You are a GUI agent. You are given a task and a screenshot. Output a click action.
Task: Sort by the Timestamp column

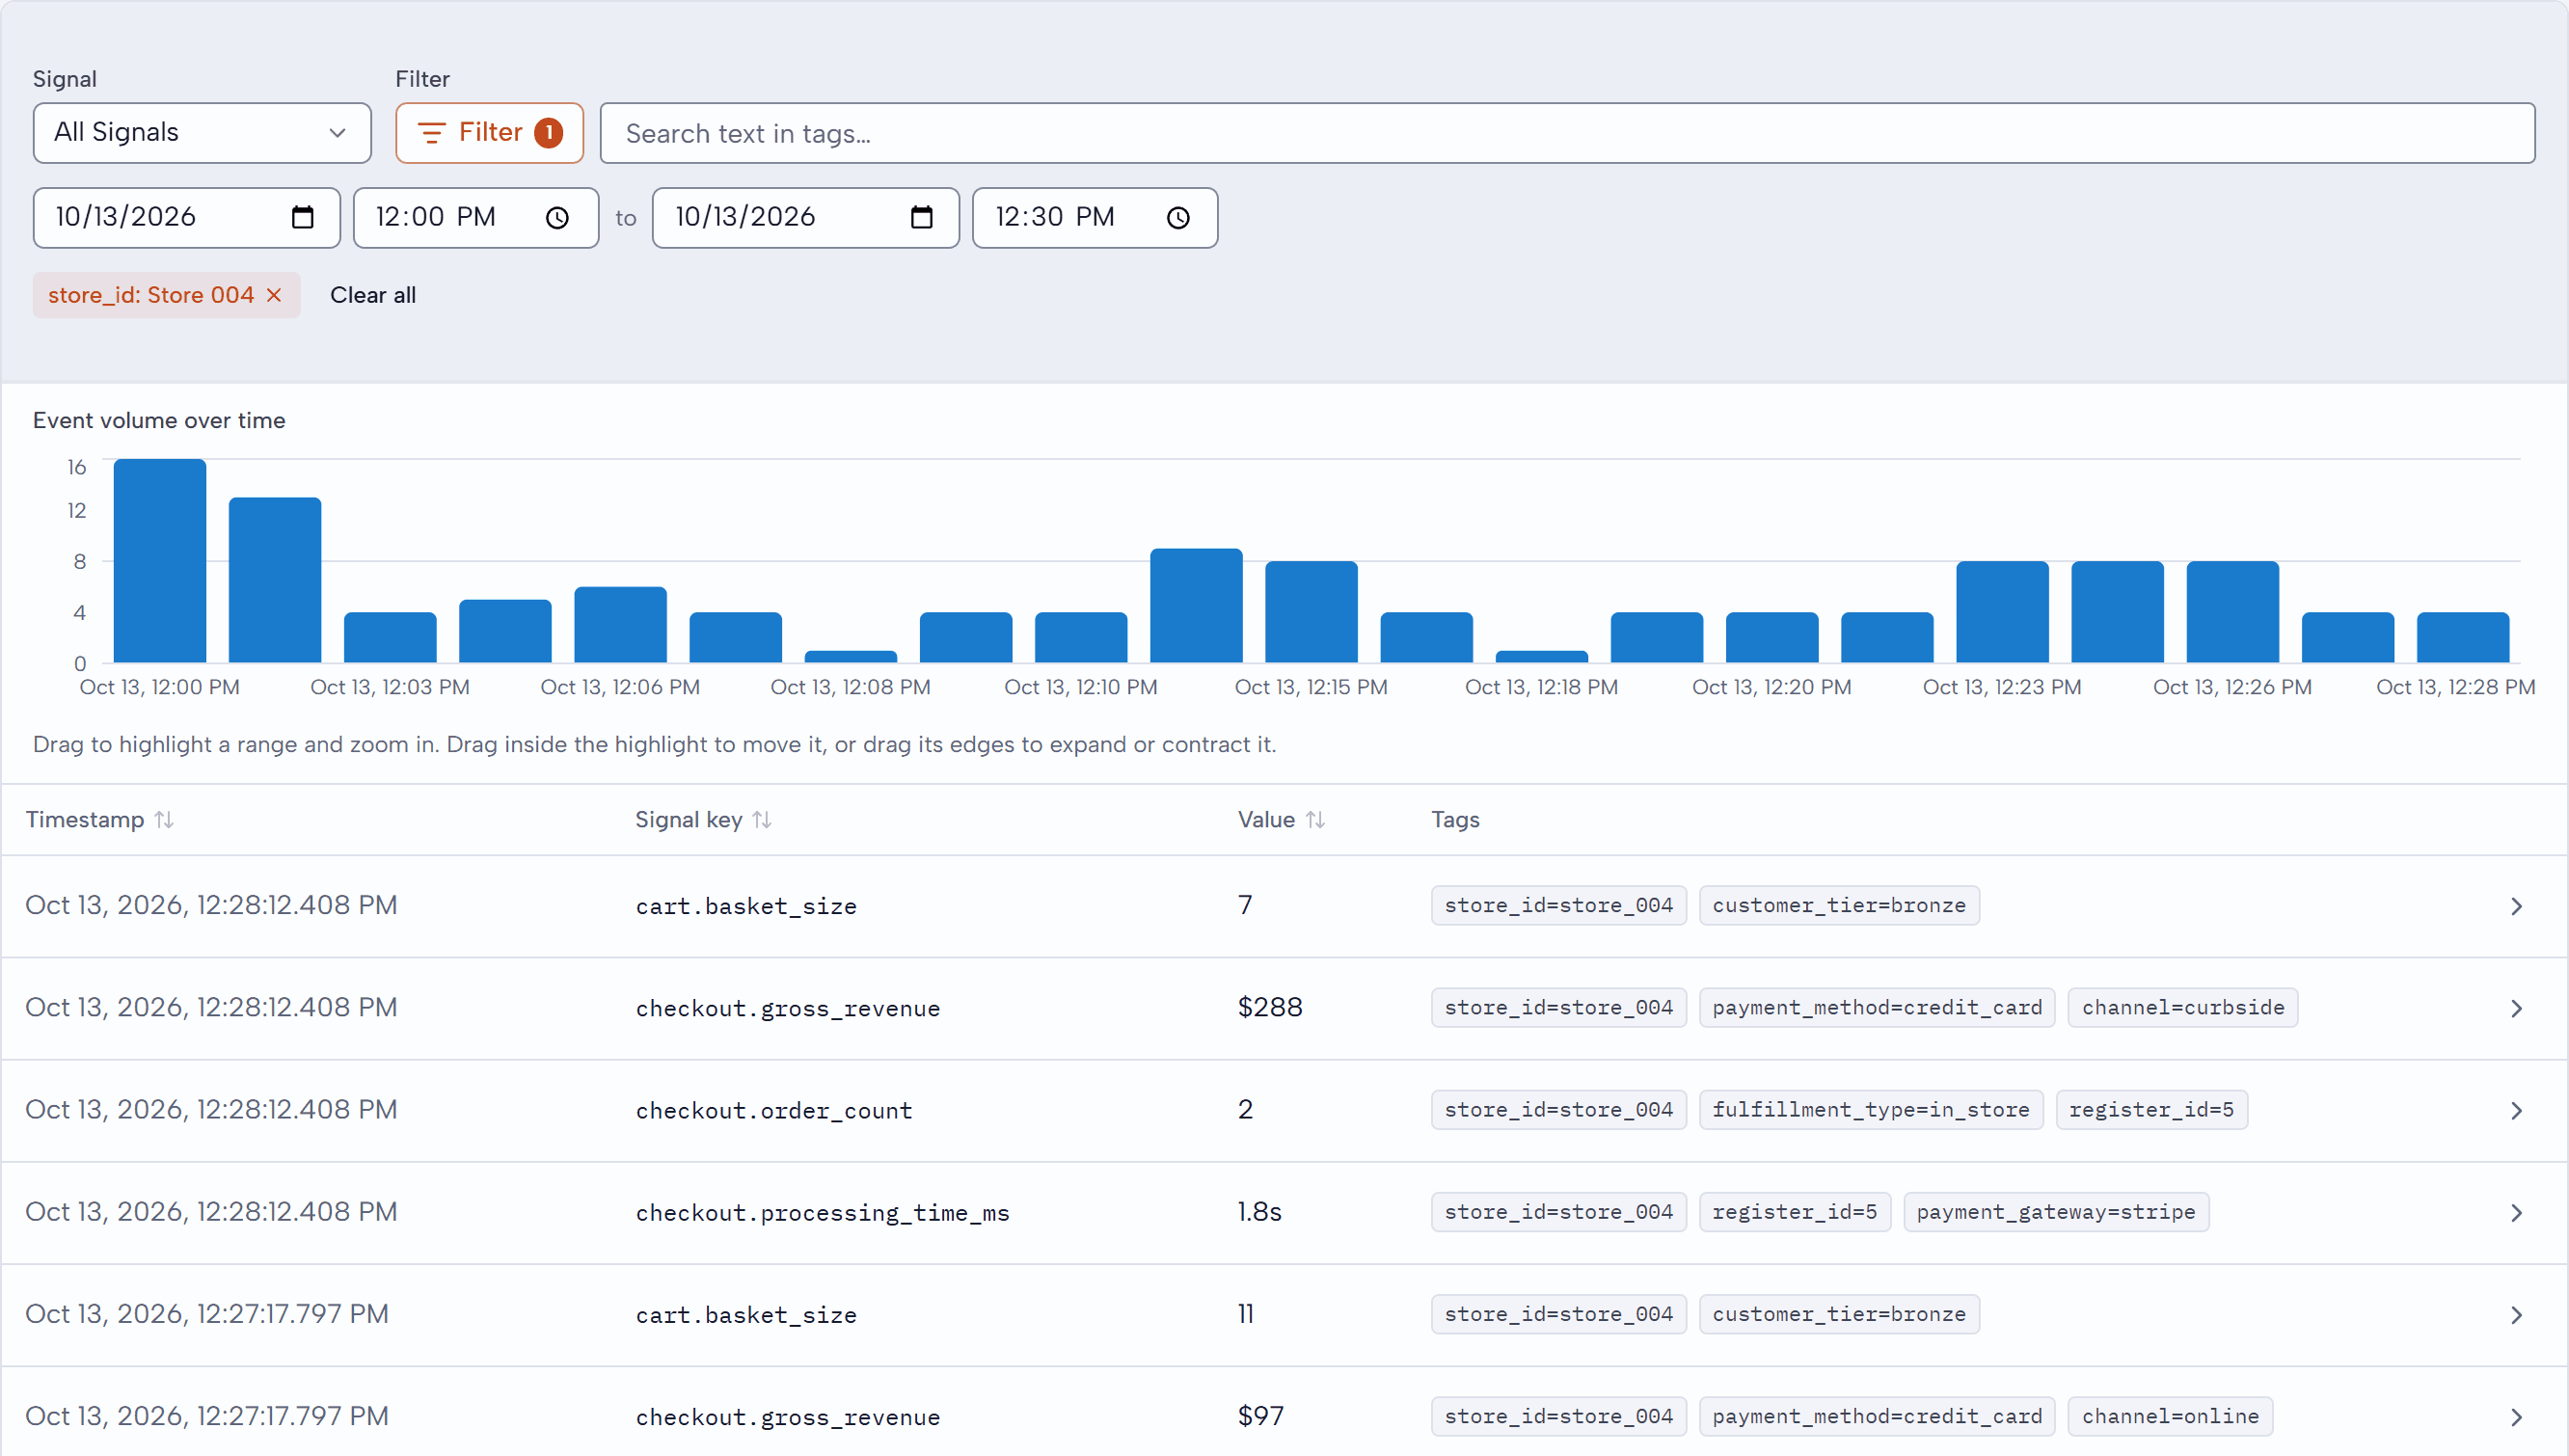tap(100, 819)
